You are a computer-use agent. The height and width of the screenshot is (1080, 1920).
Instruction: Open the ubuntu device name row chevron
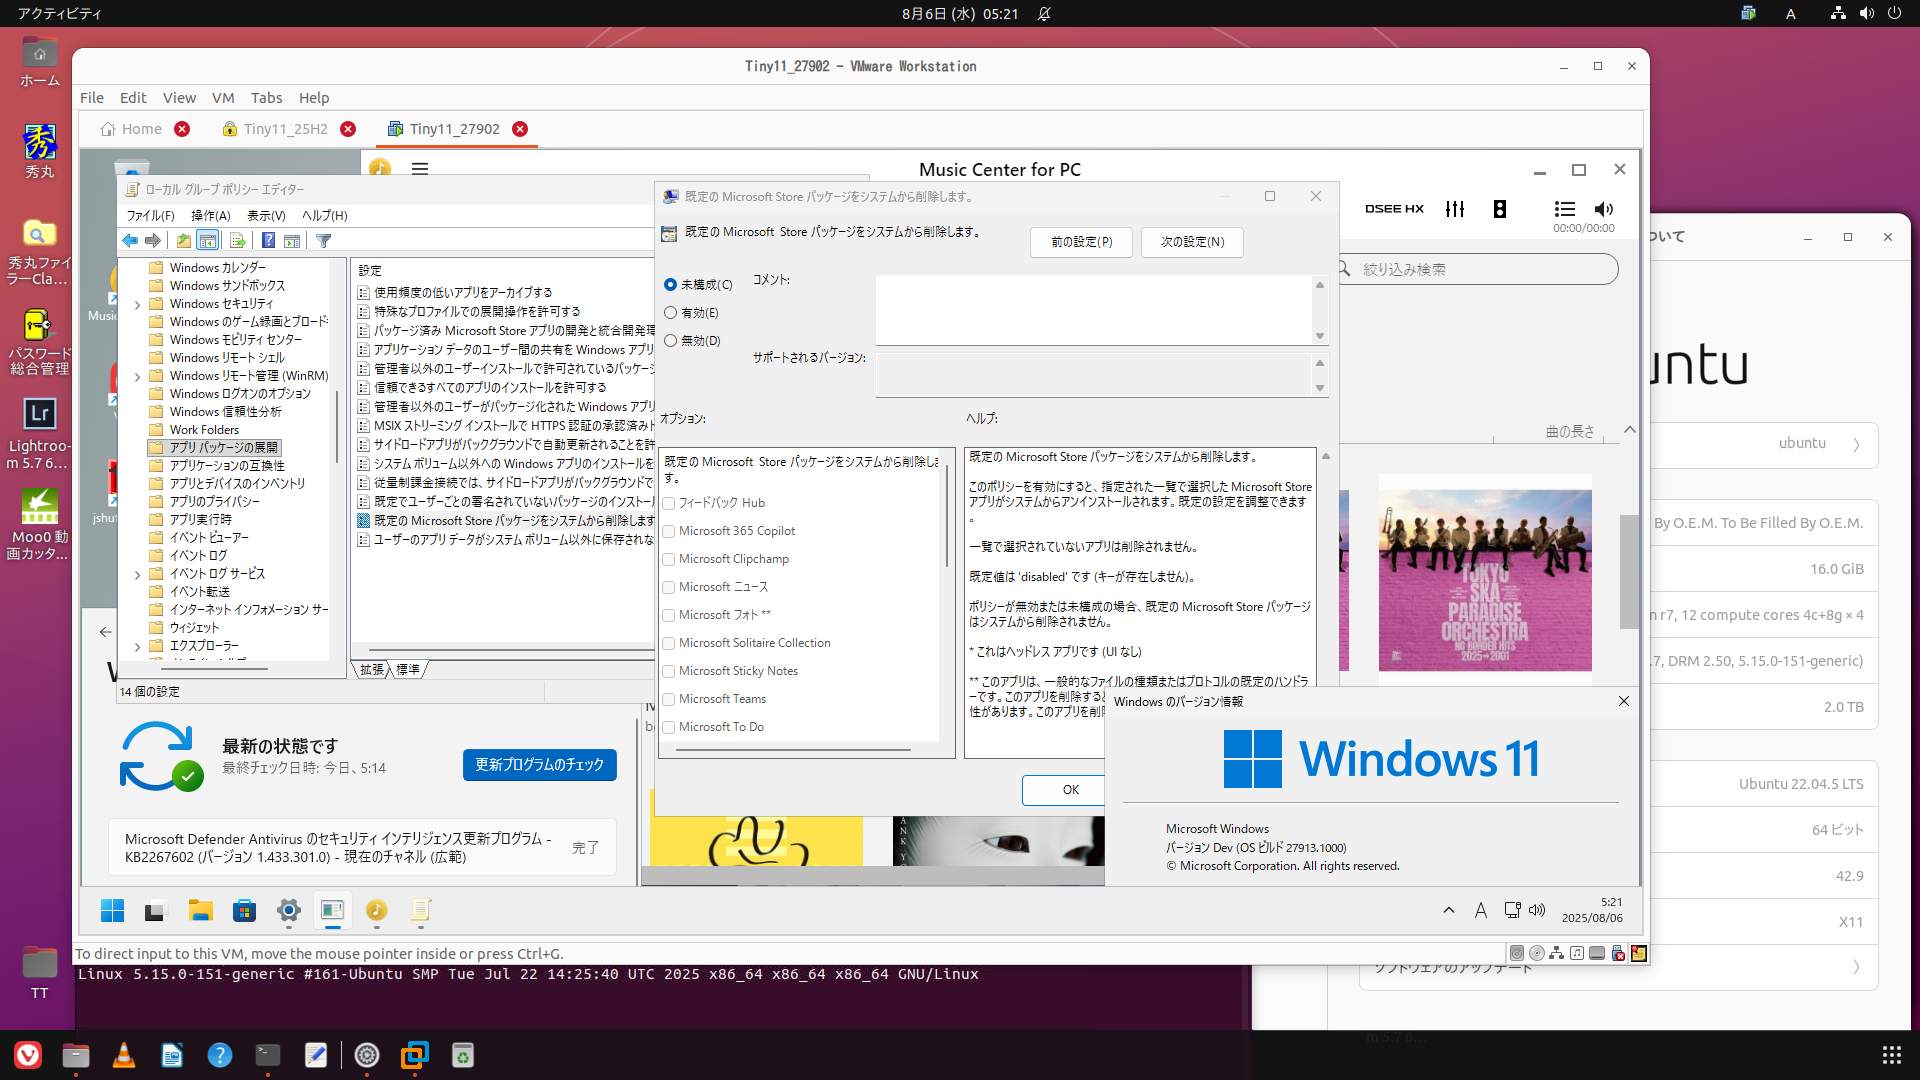pos(1856,444)
